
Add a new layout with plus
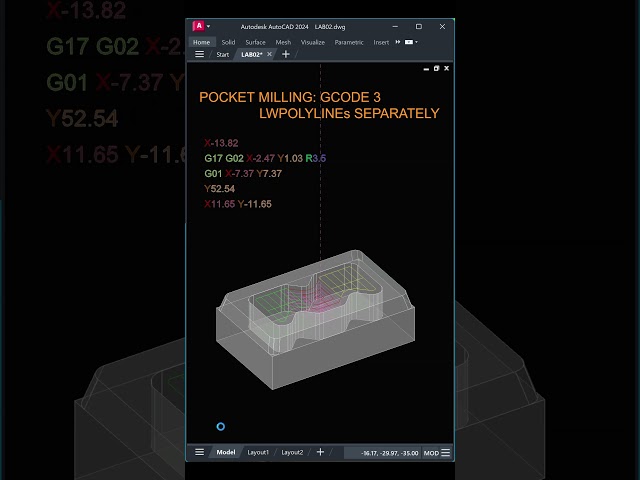[320, 452]
